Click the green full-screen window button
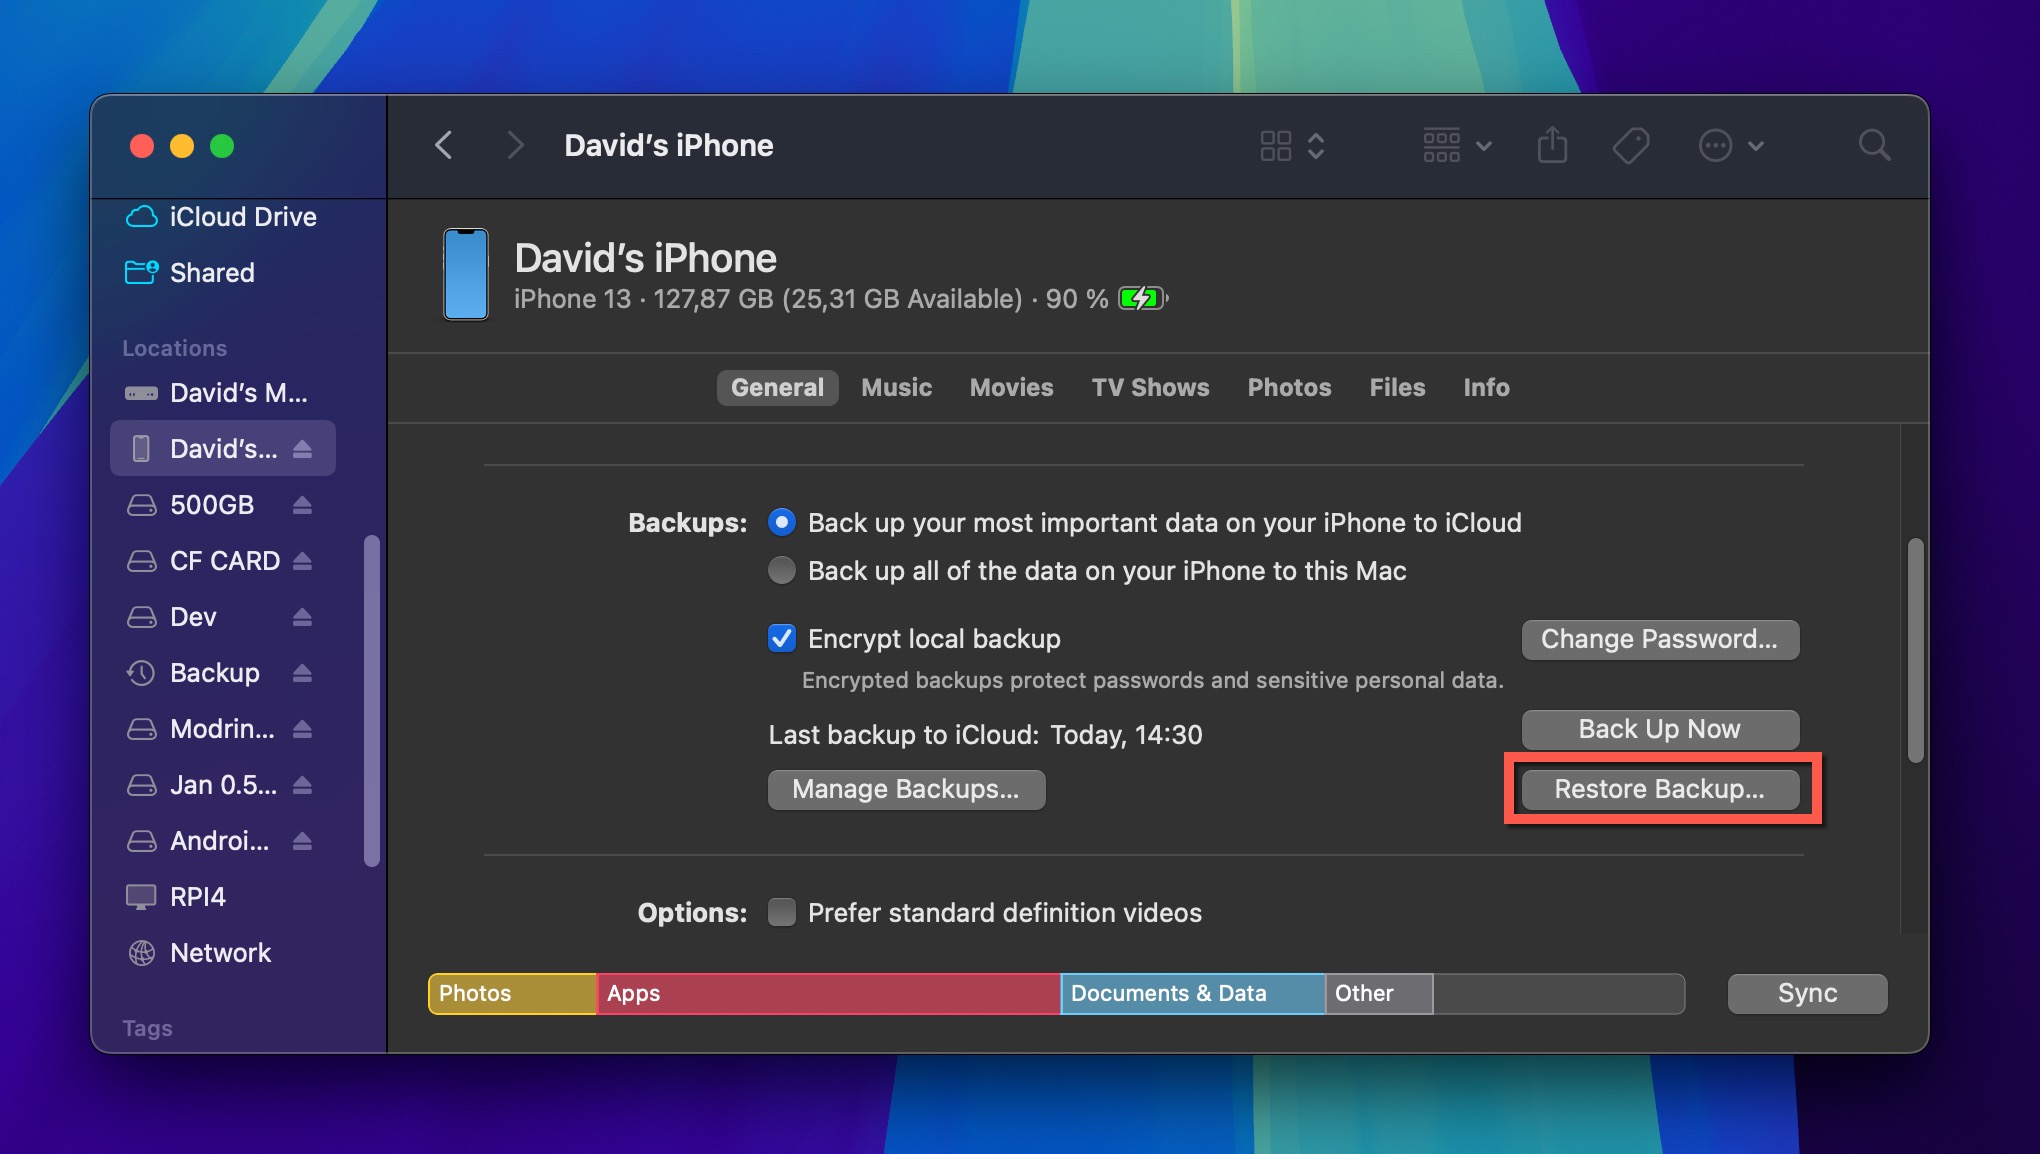Screen dimensions: 2040x1154 [222, 146]
